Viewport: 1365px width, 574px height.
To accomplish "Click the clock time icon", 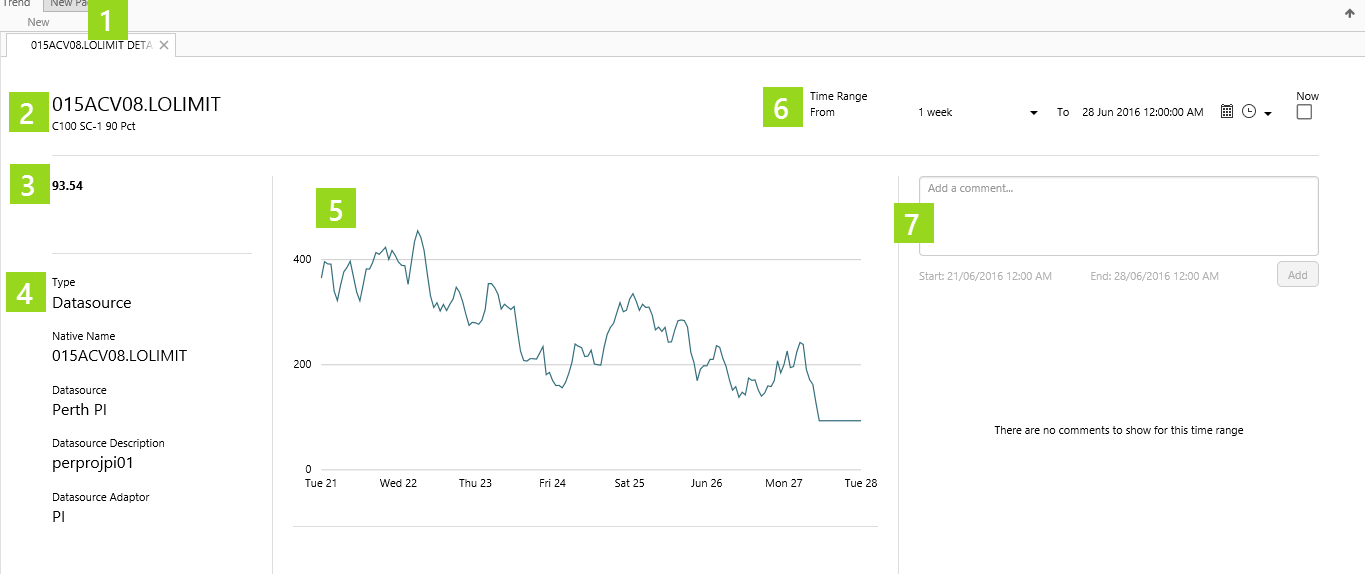I will coord(1248,112).
